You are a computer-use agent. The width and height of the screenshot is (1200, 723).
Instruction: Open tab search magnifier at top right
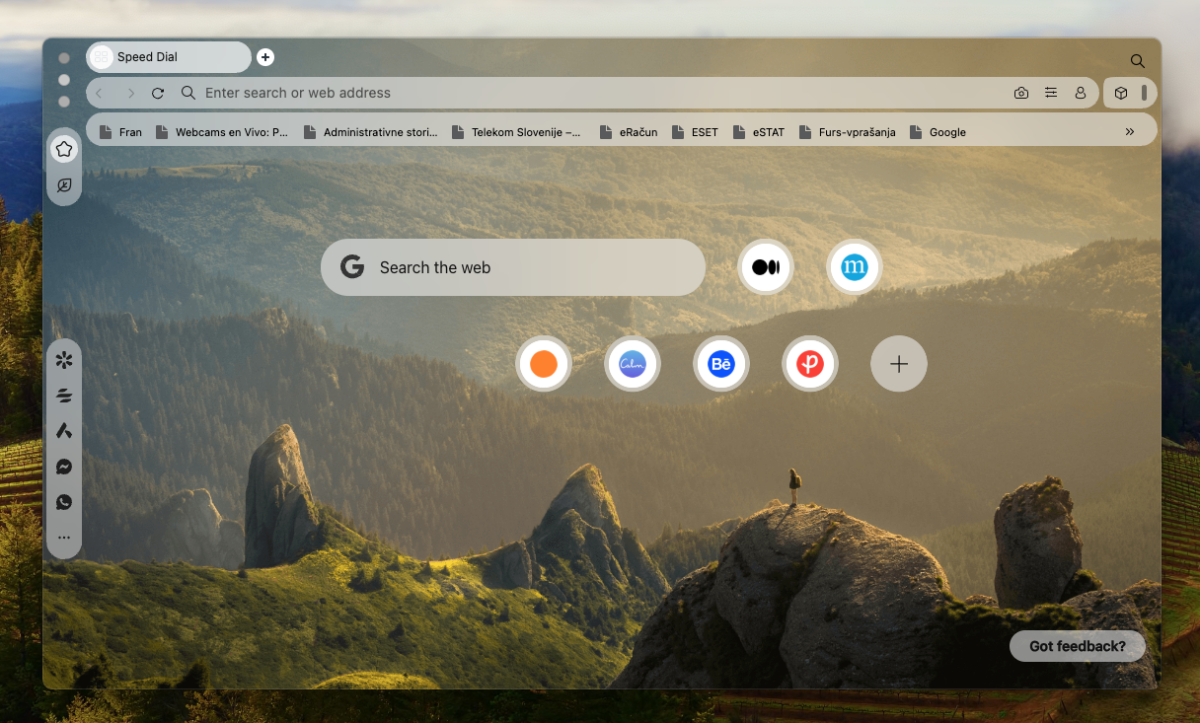(x=1137, y=61)
